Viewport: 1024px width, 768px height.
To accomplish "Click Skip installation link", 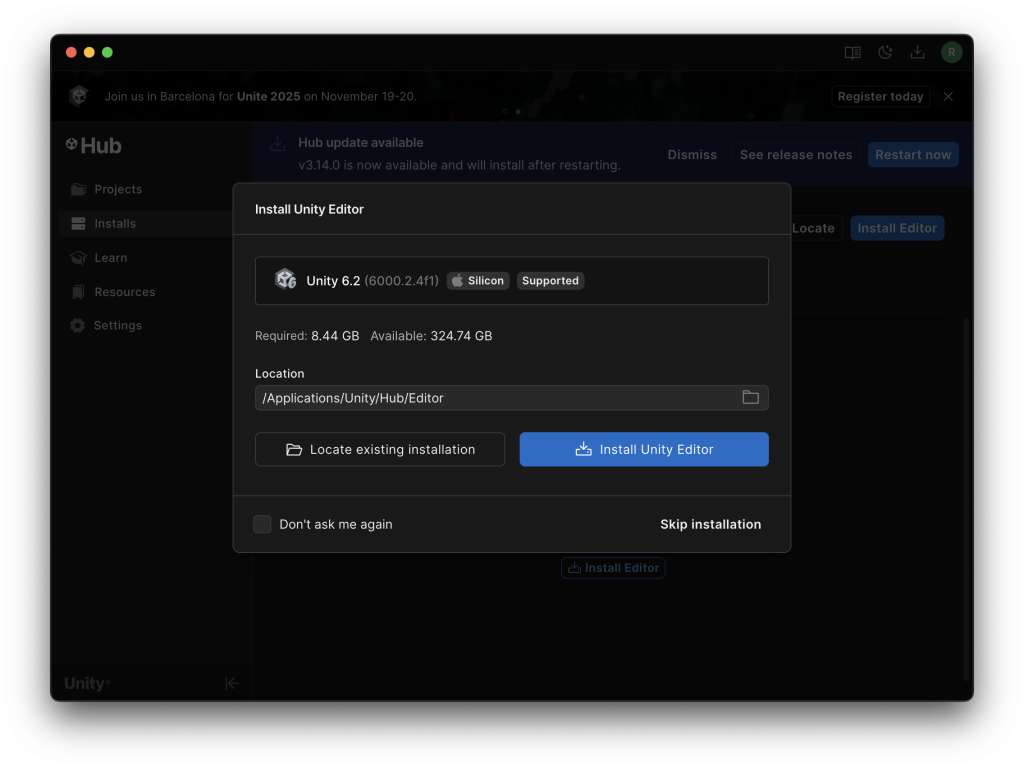I will pyautogui.click(x=711, y=524).
